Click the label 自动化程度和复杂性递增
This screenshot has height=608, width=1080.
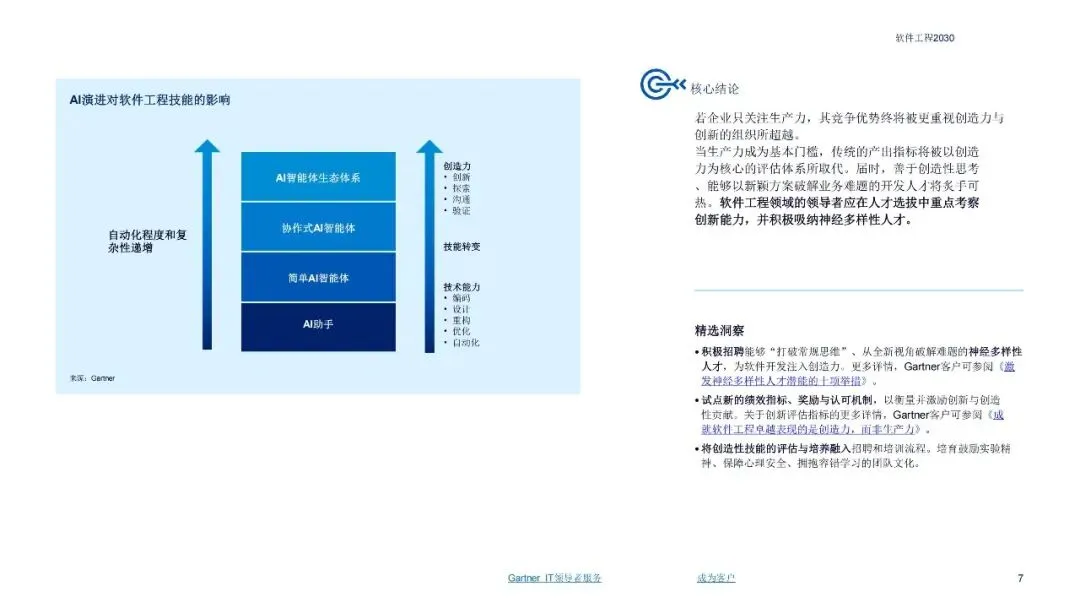[x=147, y=241]
